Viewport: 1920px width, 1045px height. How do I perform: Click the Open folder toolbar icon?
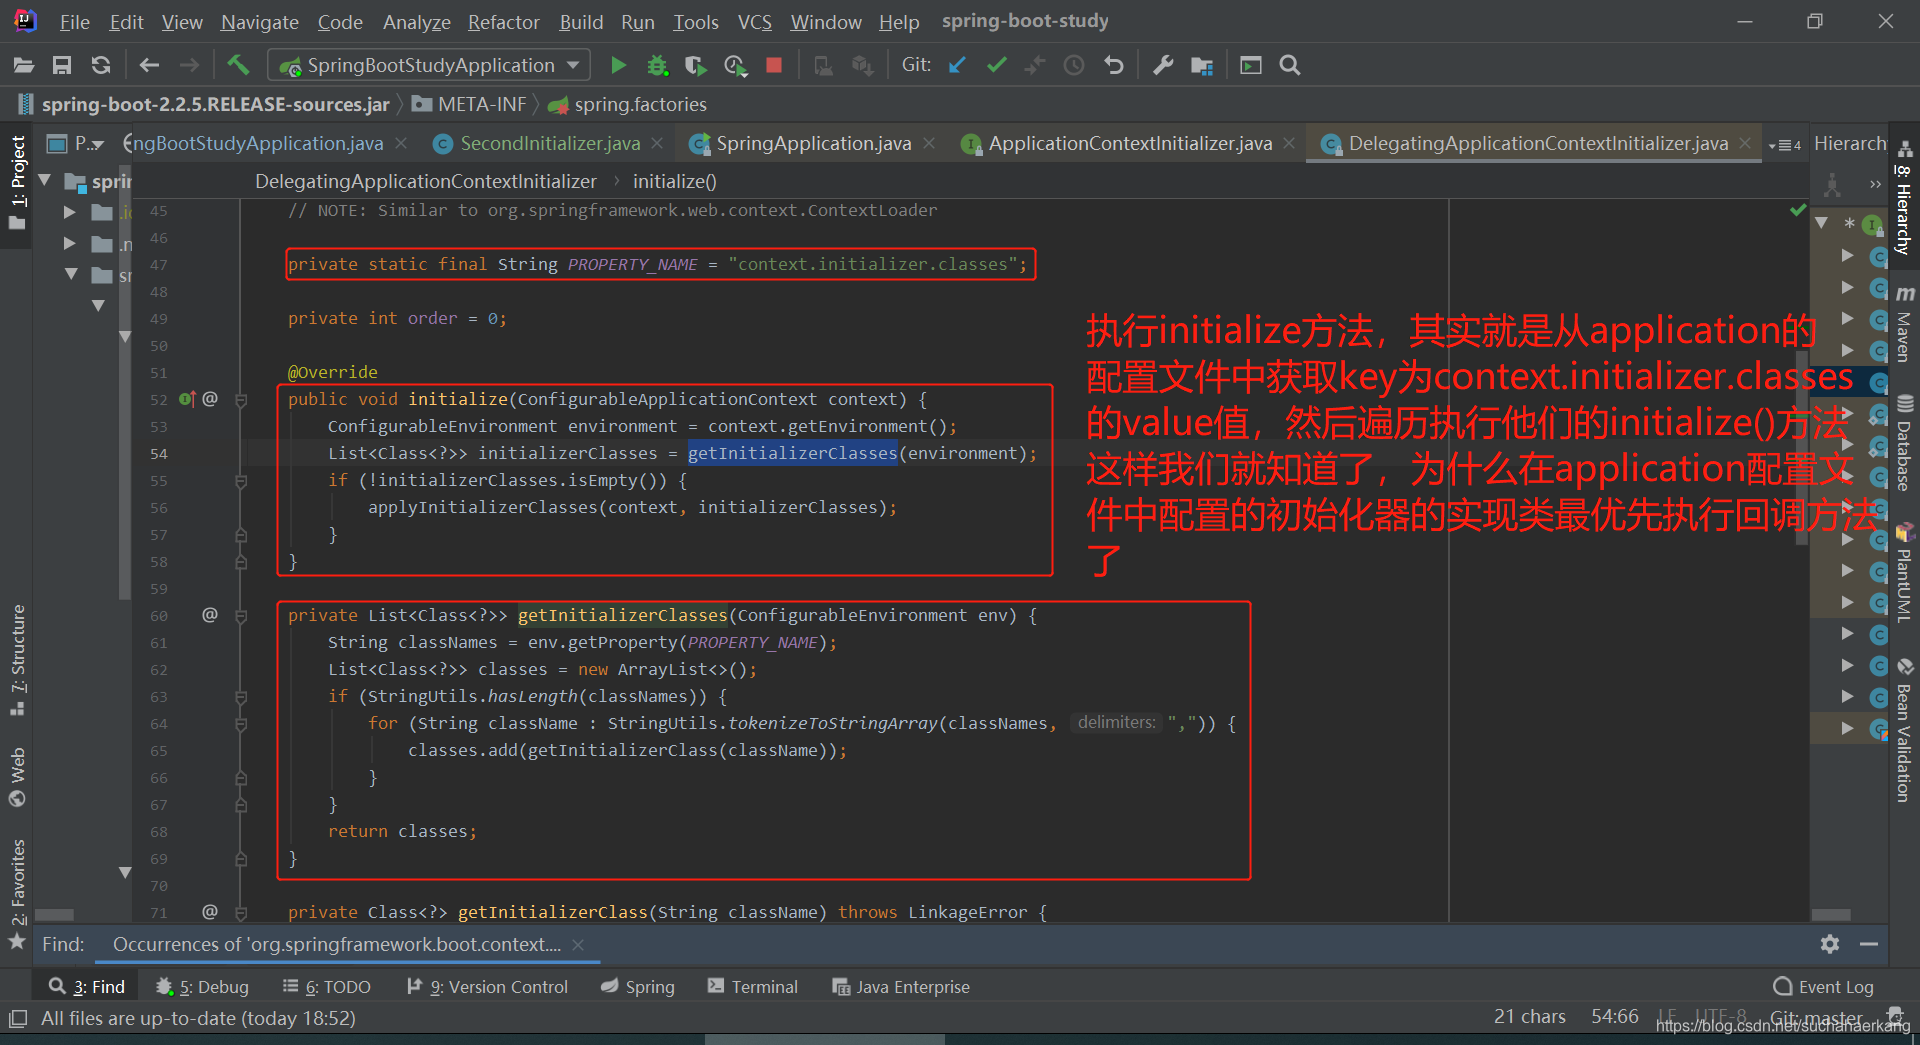(24, 66)
